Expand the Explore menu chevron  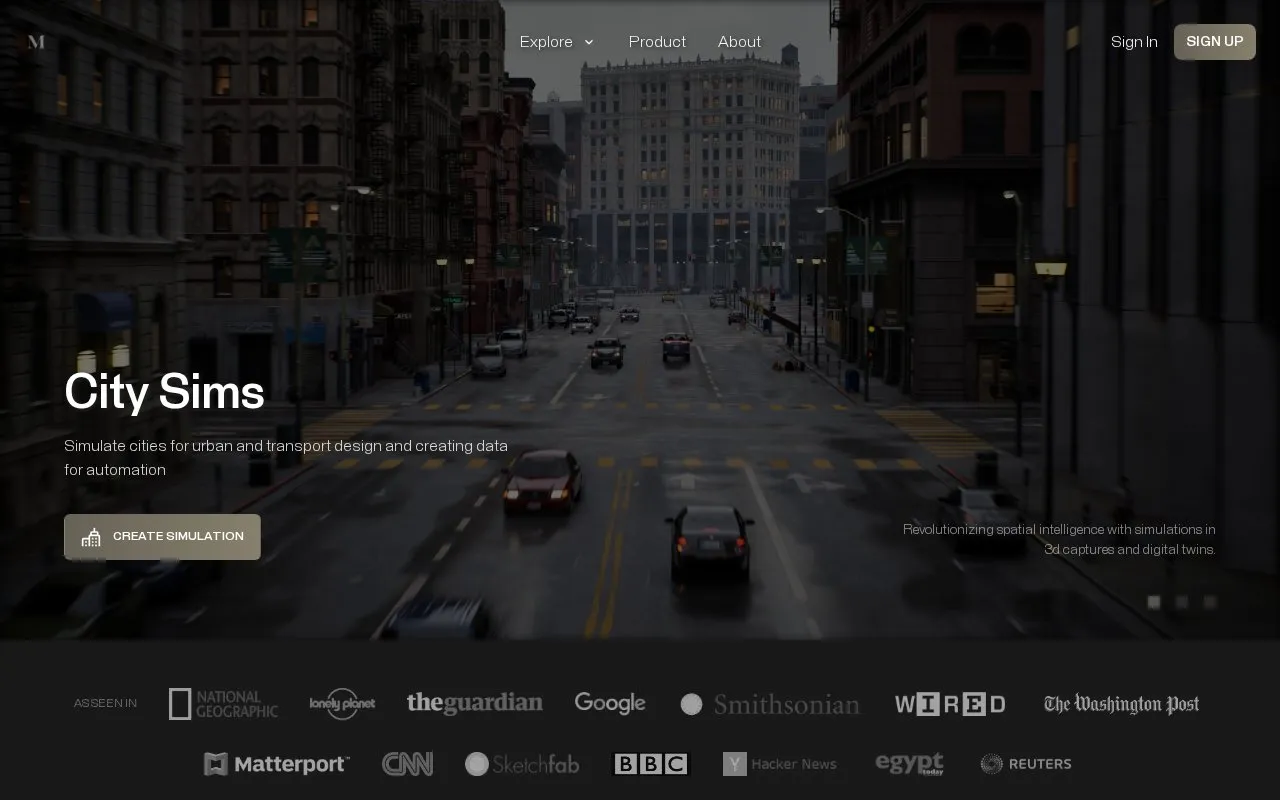(x=589, y=42)
